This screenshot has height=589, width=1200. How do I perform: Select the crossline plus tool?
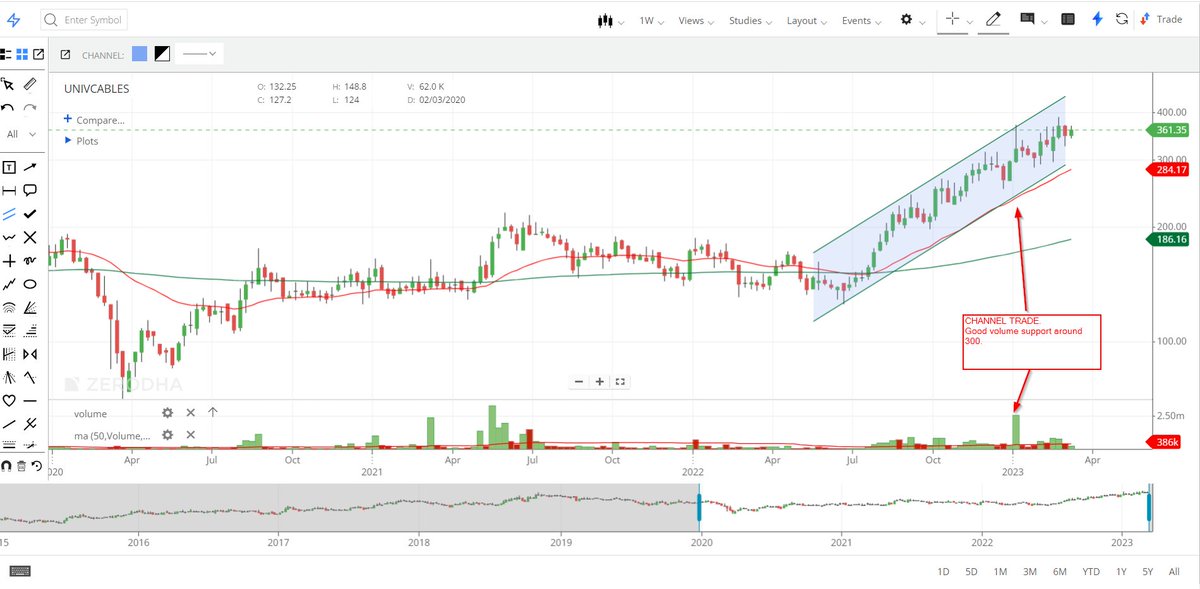9,260
